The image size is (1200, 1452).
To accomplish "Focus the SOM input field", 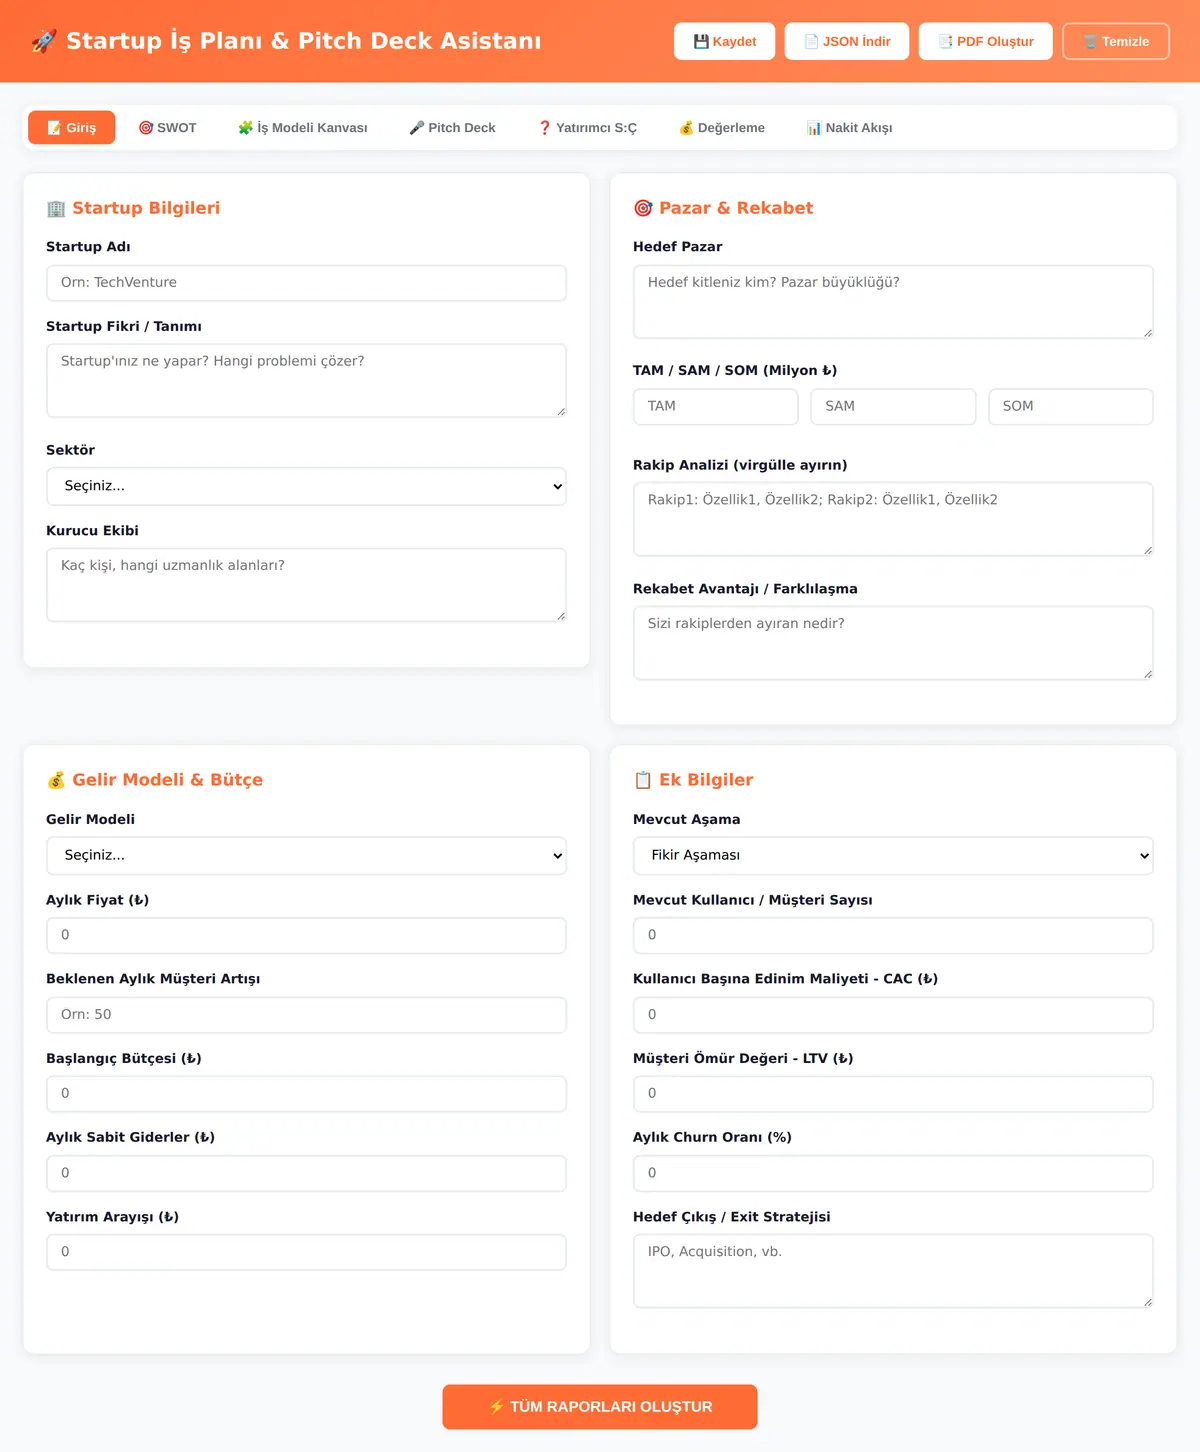I will coord(1071,407).
